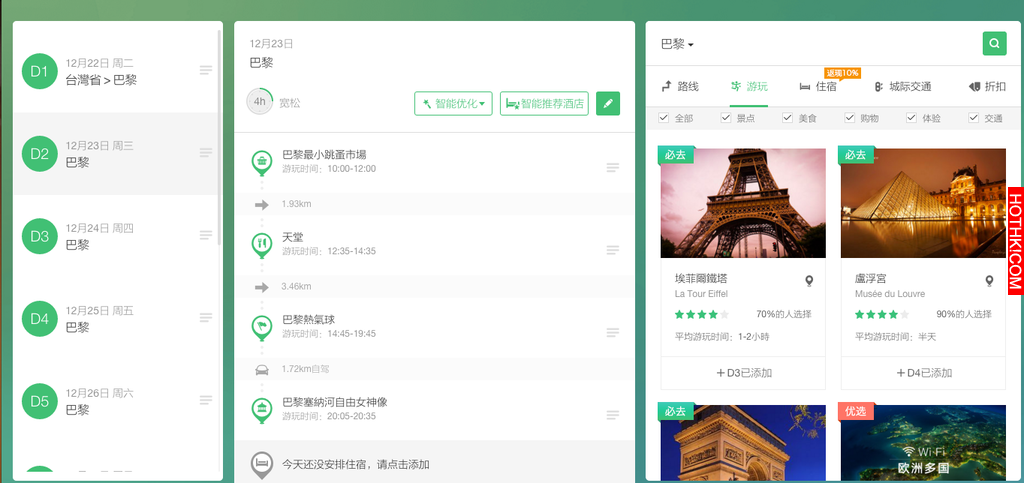Screen dimensions: 1024x483
Task: Click the 游玩时间：12:35-14:35 text
Action: tap(329, 251)
